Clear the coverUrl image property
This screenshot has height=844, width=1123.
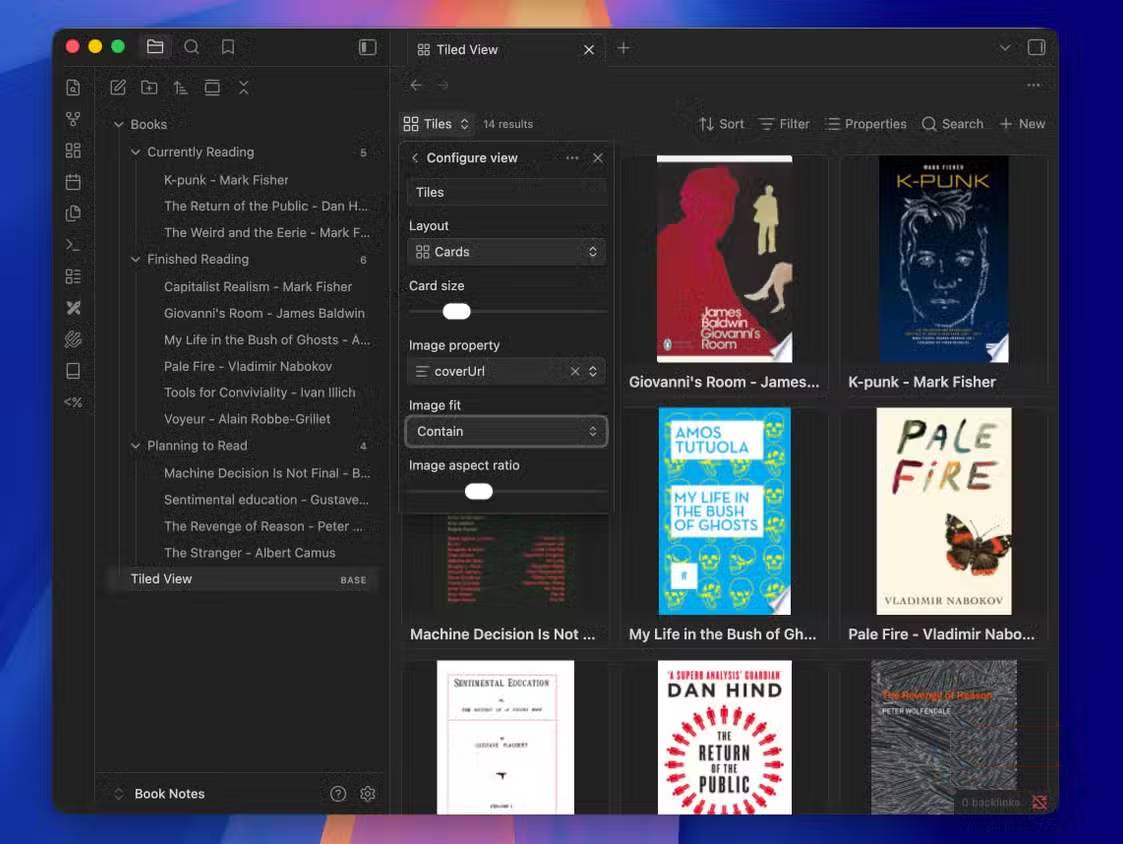[x=575, y=371]
